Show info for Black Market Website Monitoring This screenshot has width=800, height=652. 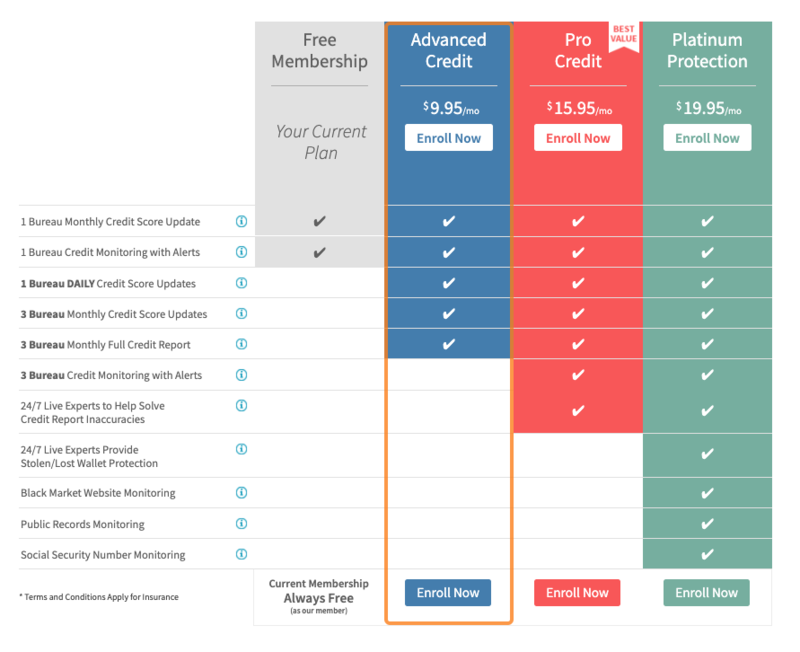click(x=241, y=493)
